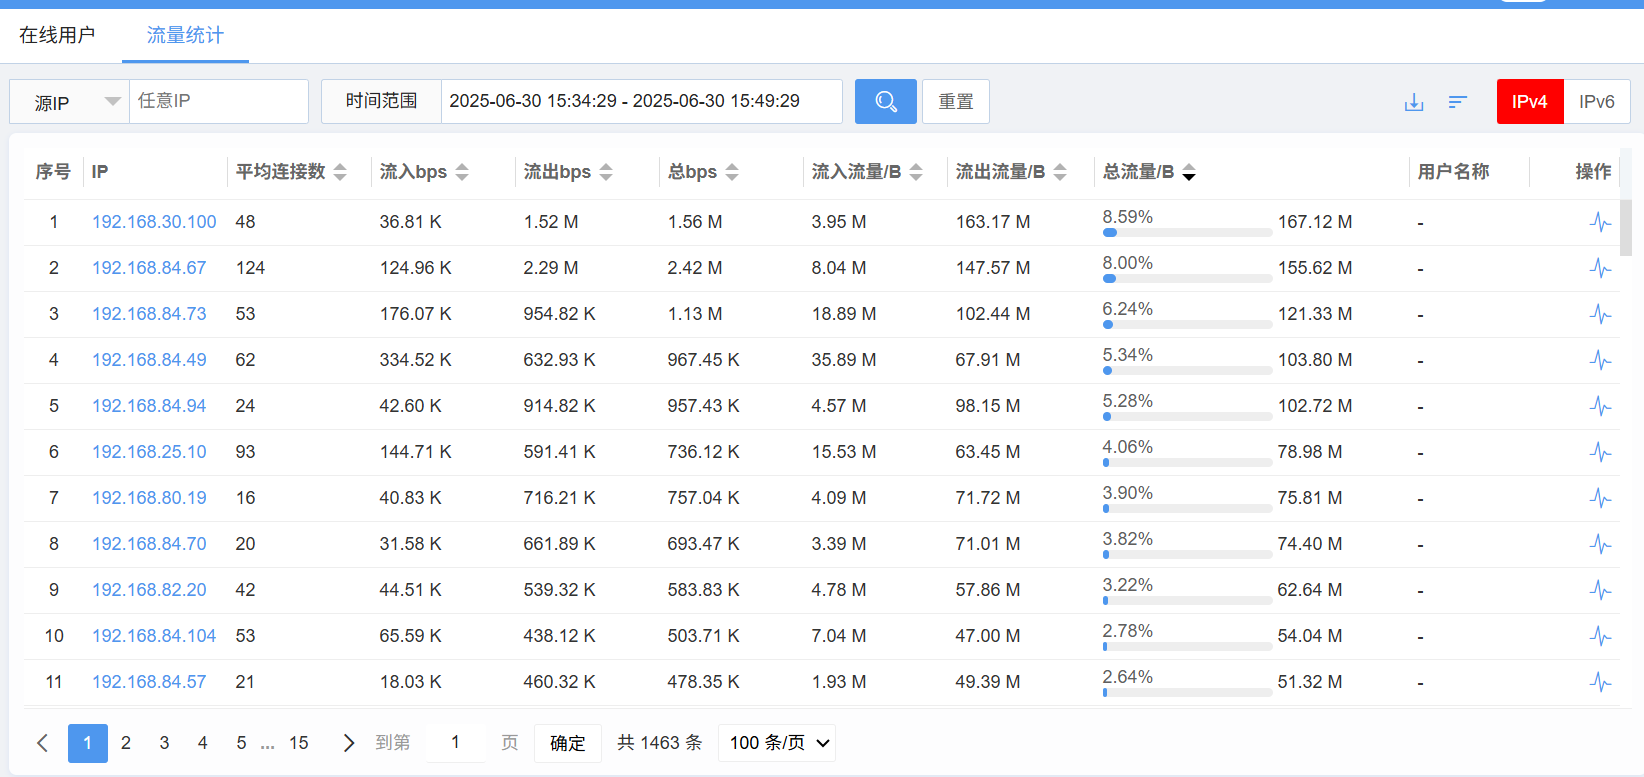Click the 8.59% traffic progress bar
Viewport: 1644px width, 777px height.
click(1187, 232)
